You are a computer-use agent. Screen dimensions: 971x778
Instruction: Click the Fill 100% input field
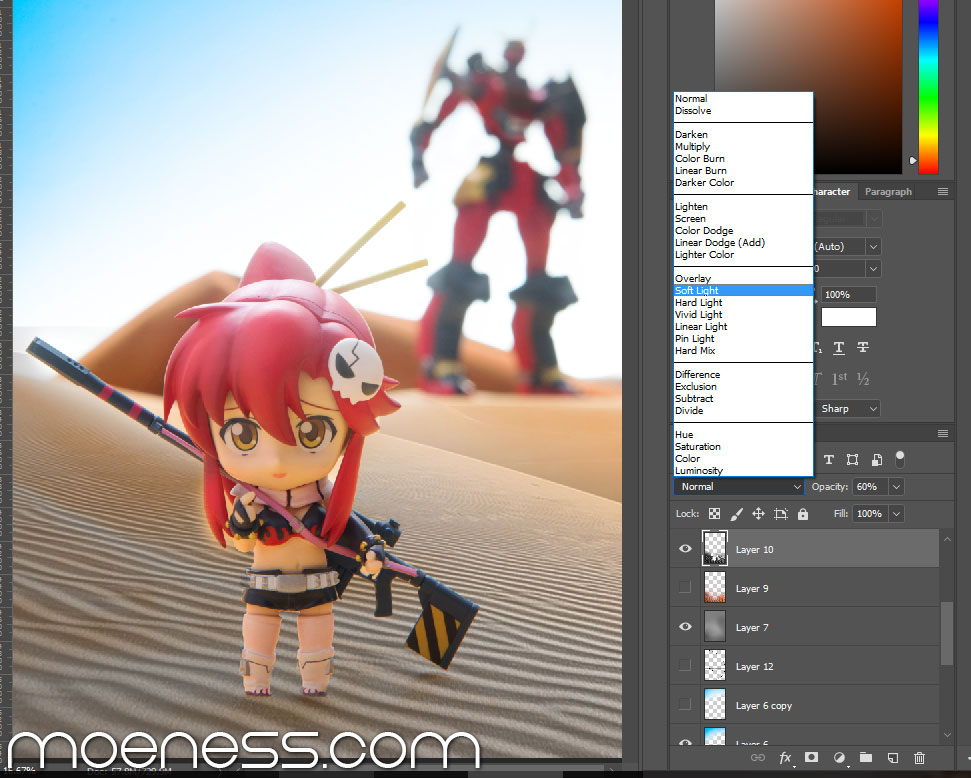click(869, 514)
